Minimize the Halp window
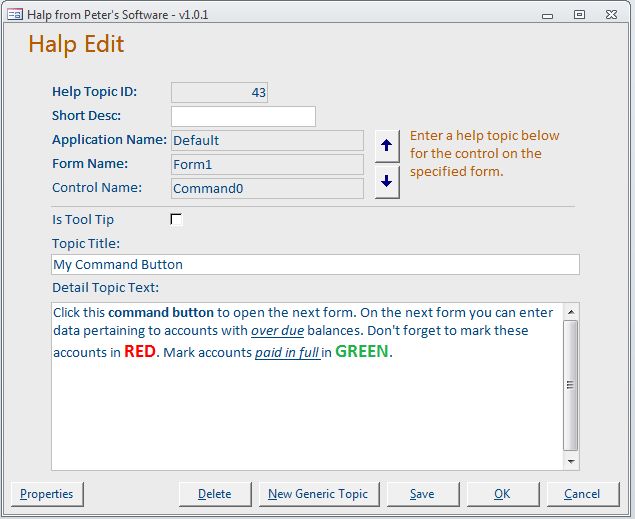Screen dimensions: 635x519 [547, 16]
